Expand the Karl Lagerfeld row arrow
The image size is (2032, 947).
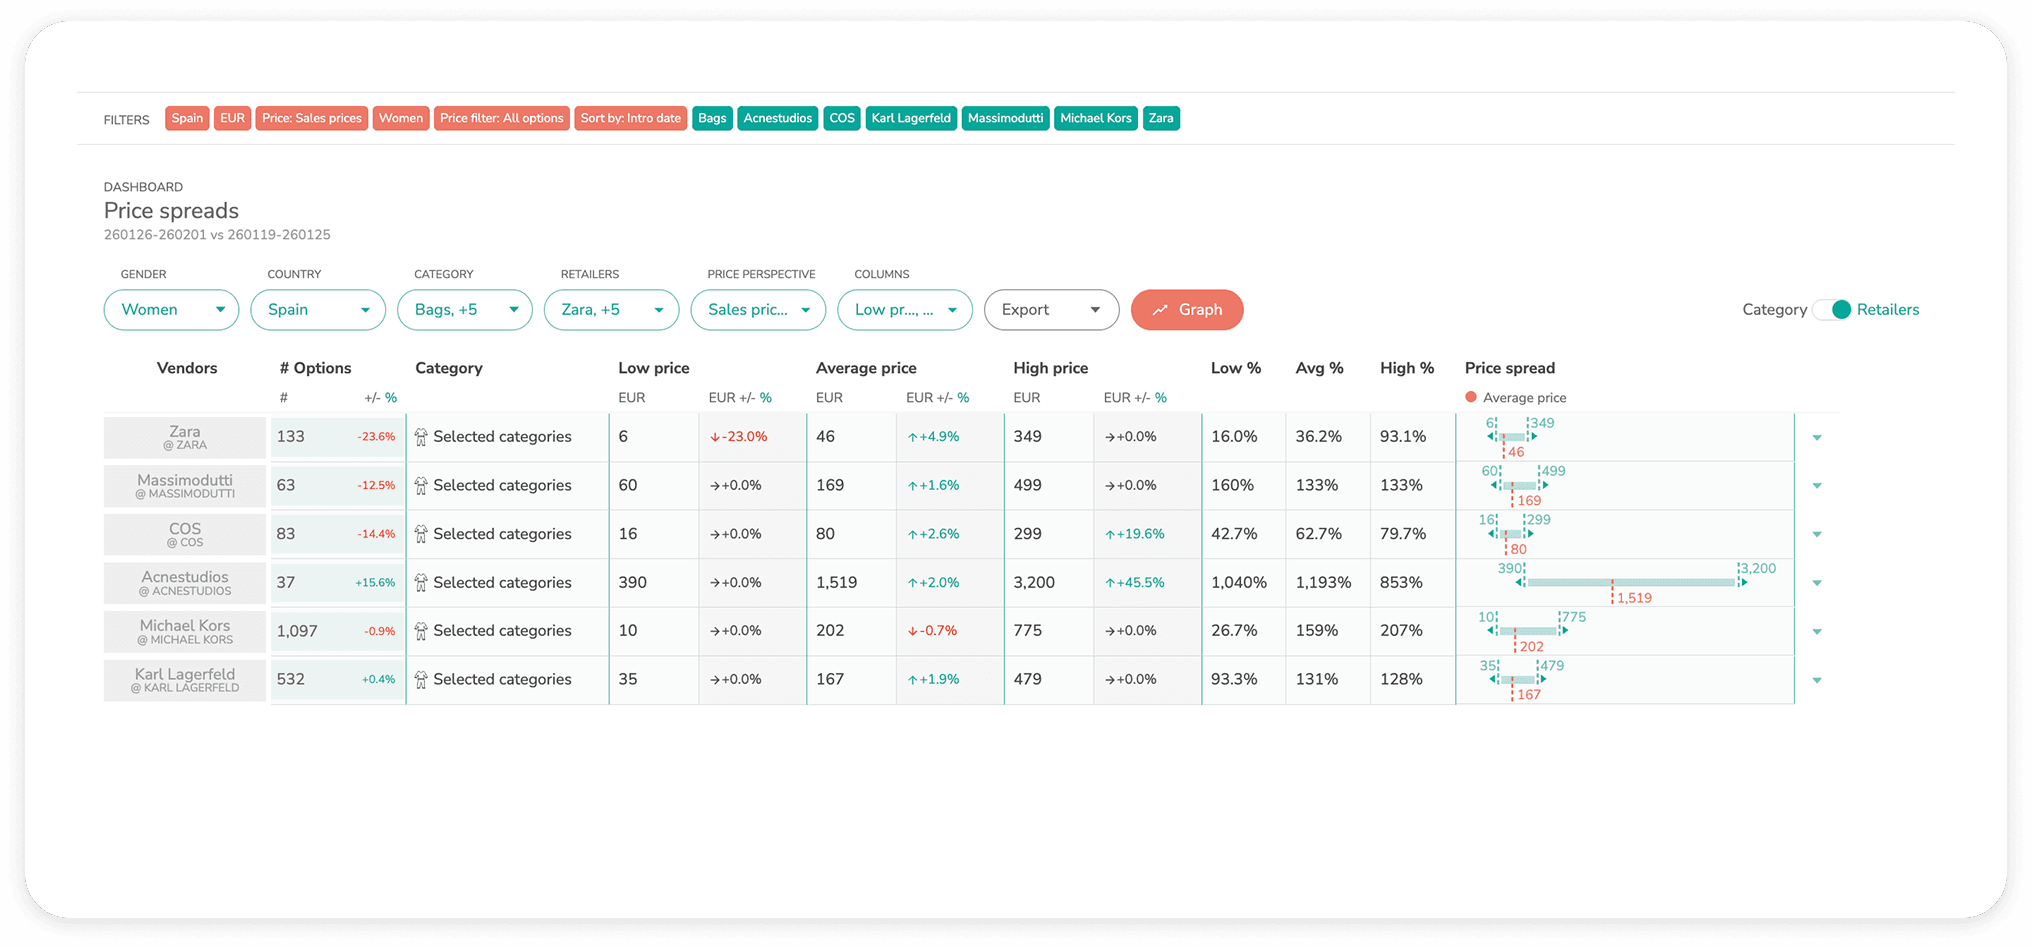point(1817,680)
